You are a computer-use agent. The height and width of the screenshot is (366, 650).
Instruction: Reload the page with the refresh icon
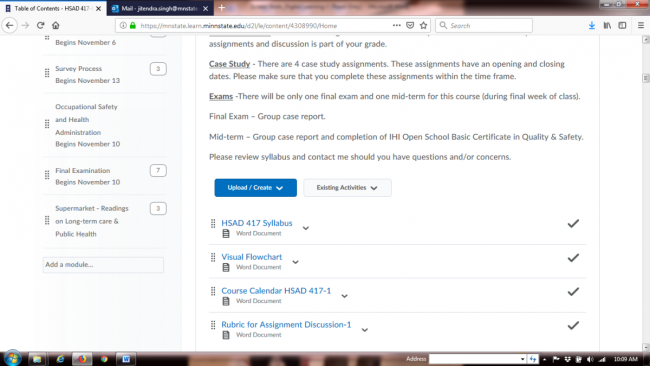(40, 25)
